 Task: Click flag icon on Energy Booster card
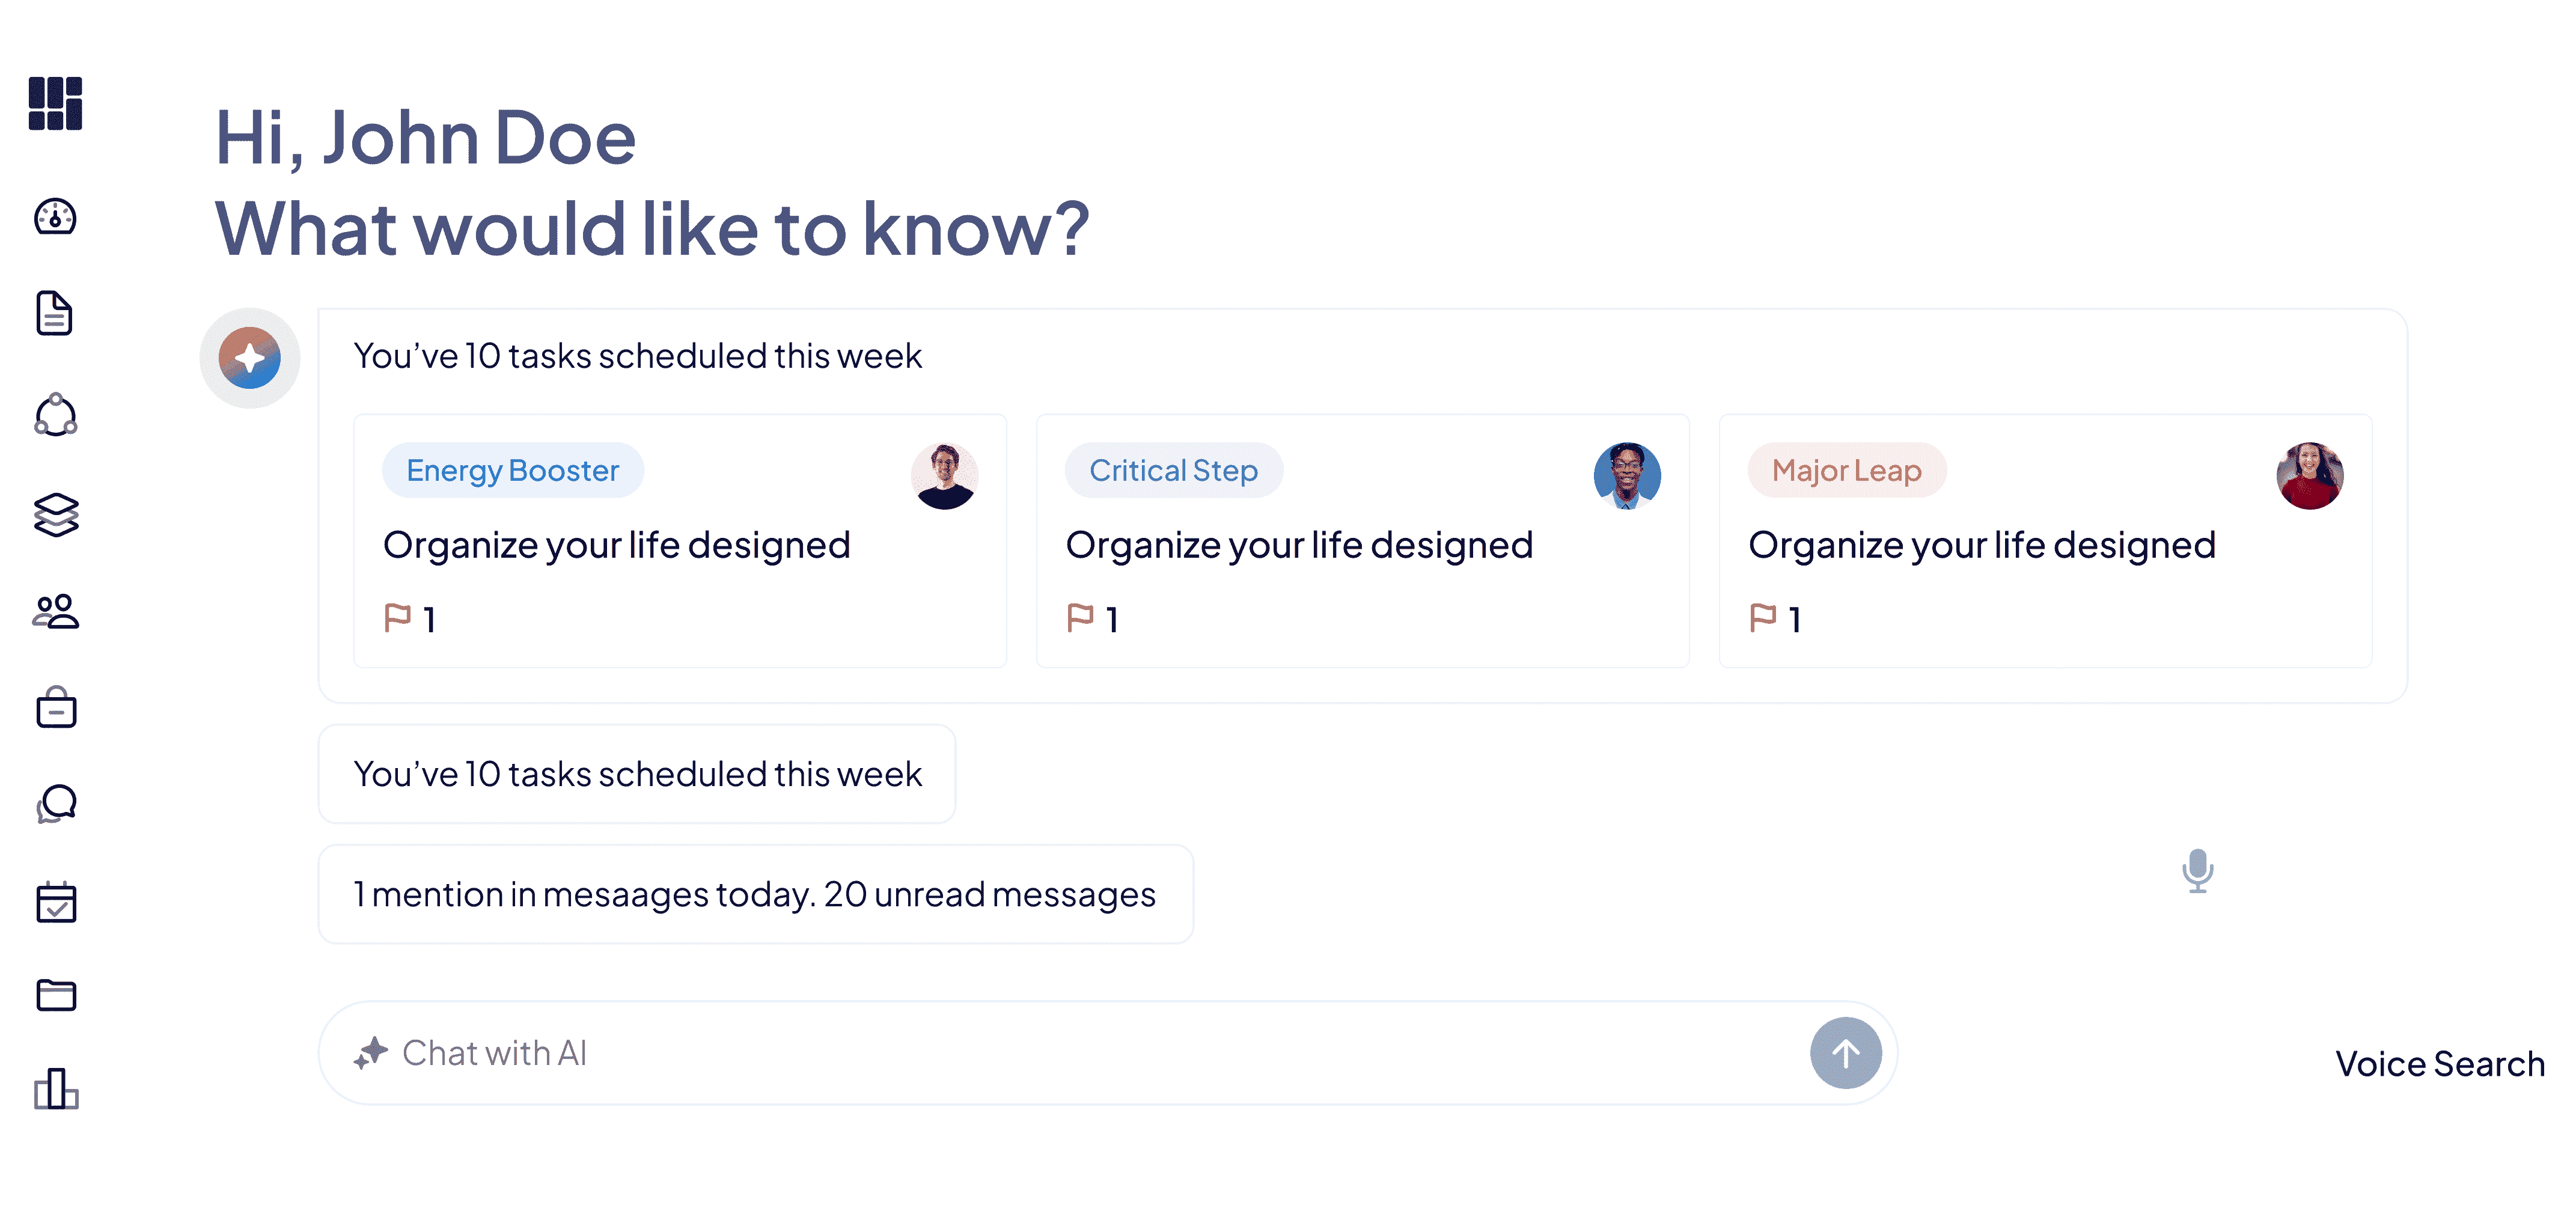click(x=398, y=618)
